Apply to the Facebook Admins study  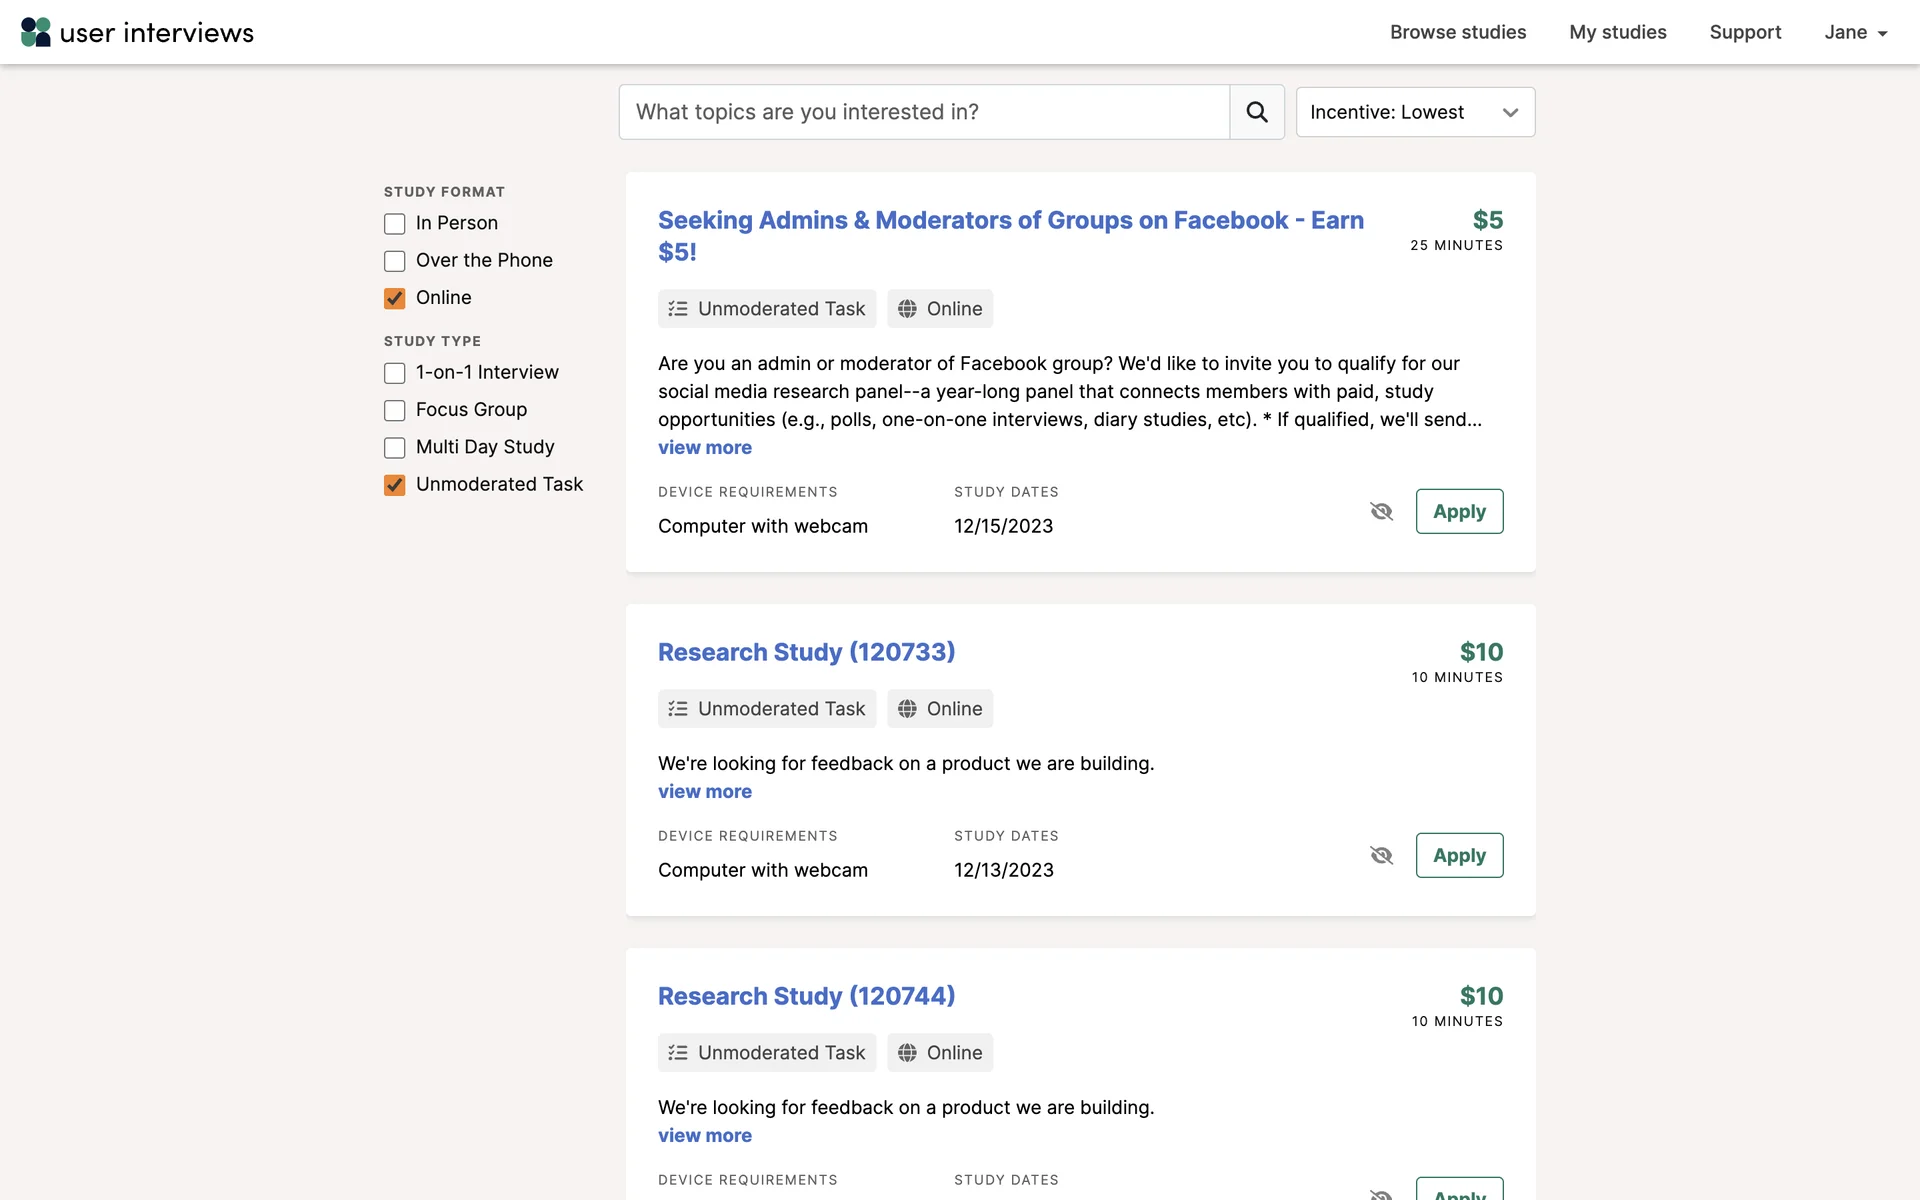tap(1459, 511)
